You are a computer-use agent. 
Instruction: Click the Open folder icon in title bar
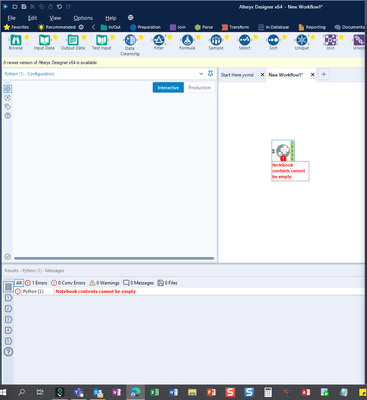point(15,7)
